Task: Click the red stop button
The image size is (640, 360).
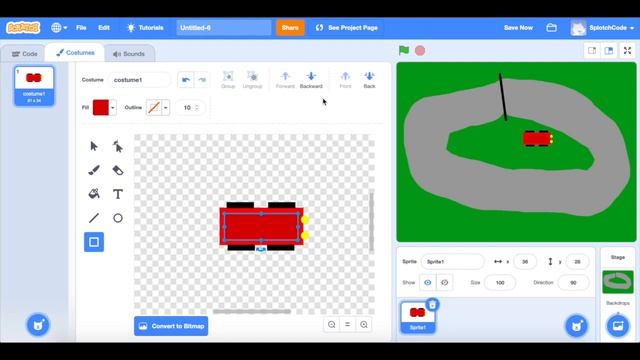Action: pyautogui.click(x=420, y=50)
